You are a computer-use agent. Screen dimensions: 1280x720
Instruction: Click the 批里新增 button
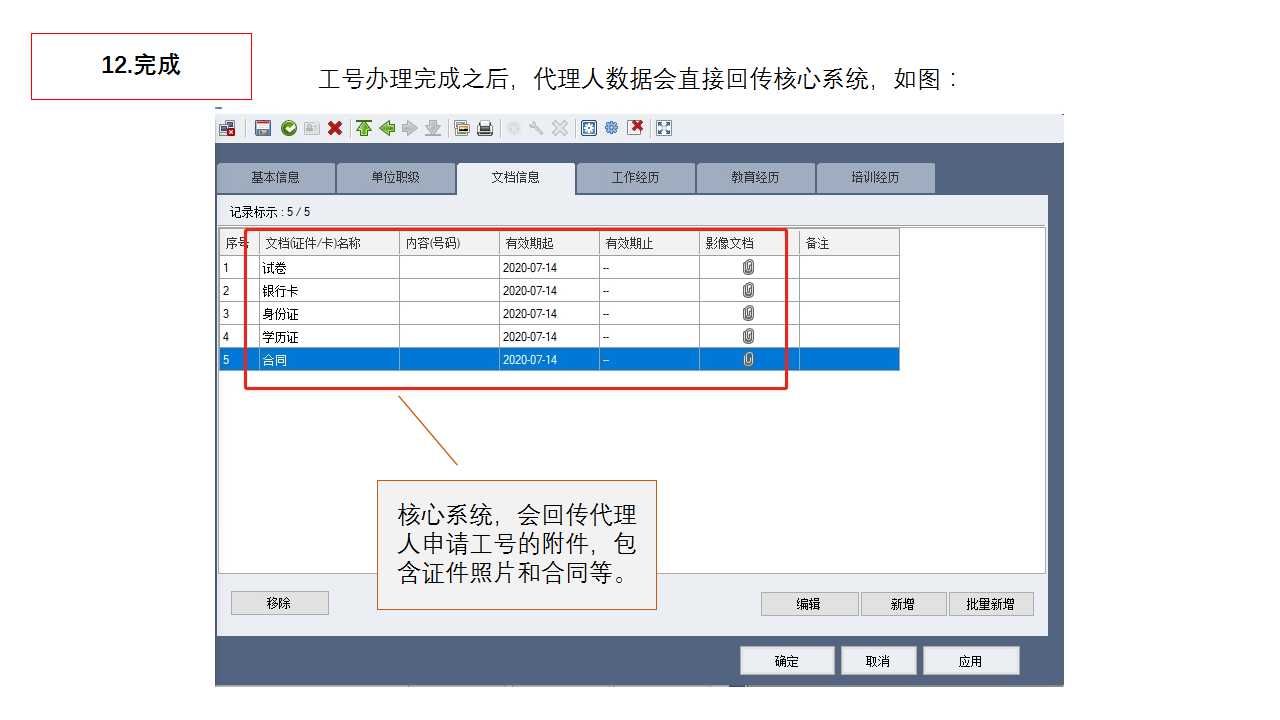990,604
